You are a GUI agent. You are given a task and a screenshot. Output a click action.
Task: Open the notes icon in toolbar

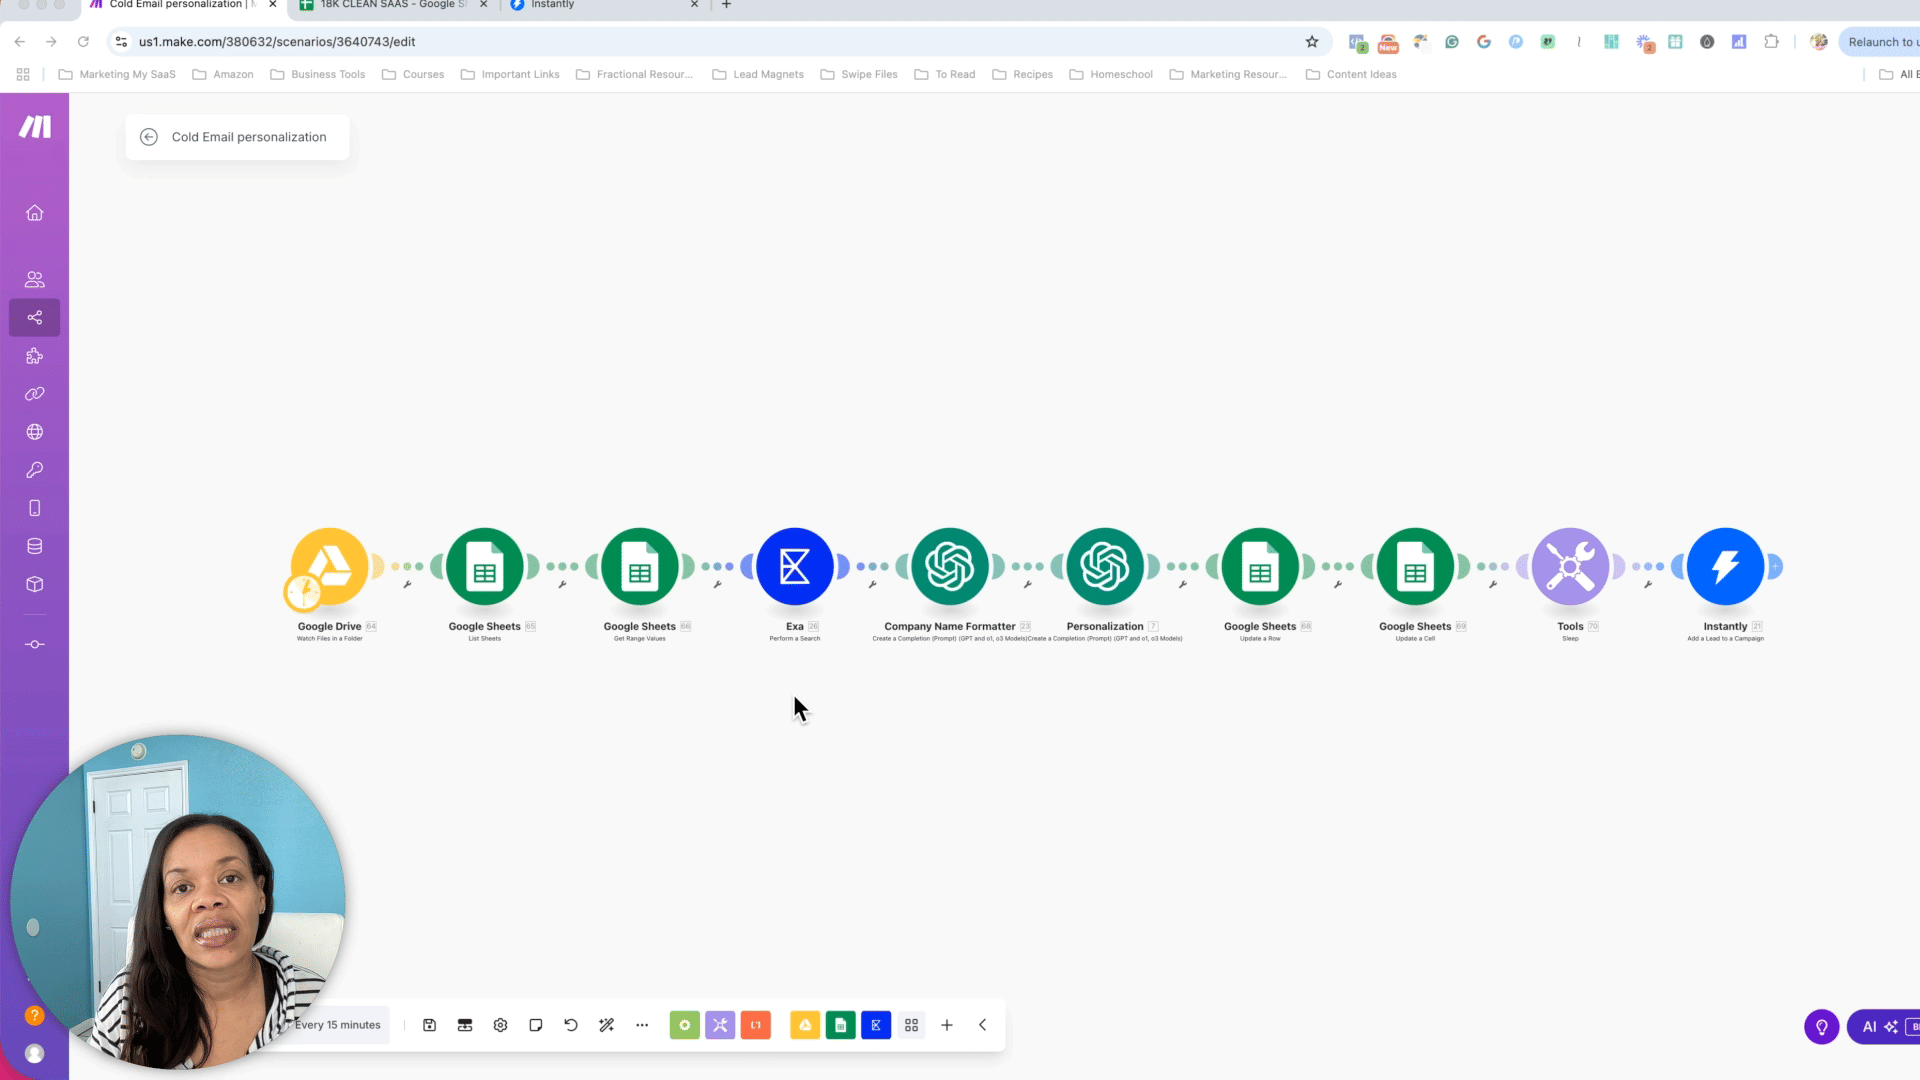[x=536, y=1025]
